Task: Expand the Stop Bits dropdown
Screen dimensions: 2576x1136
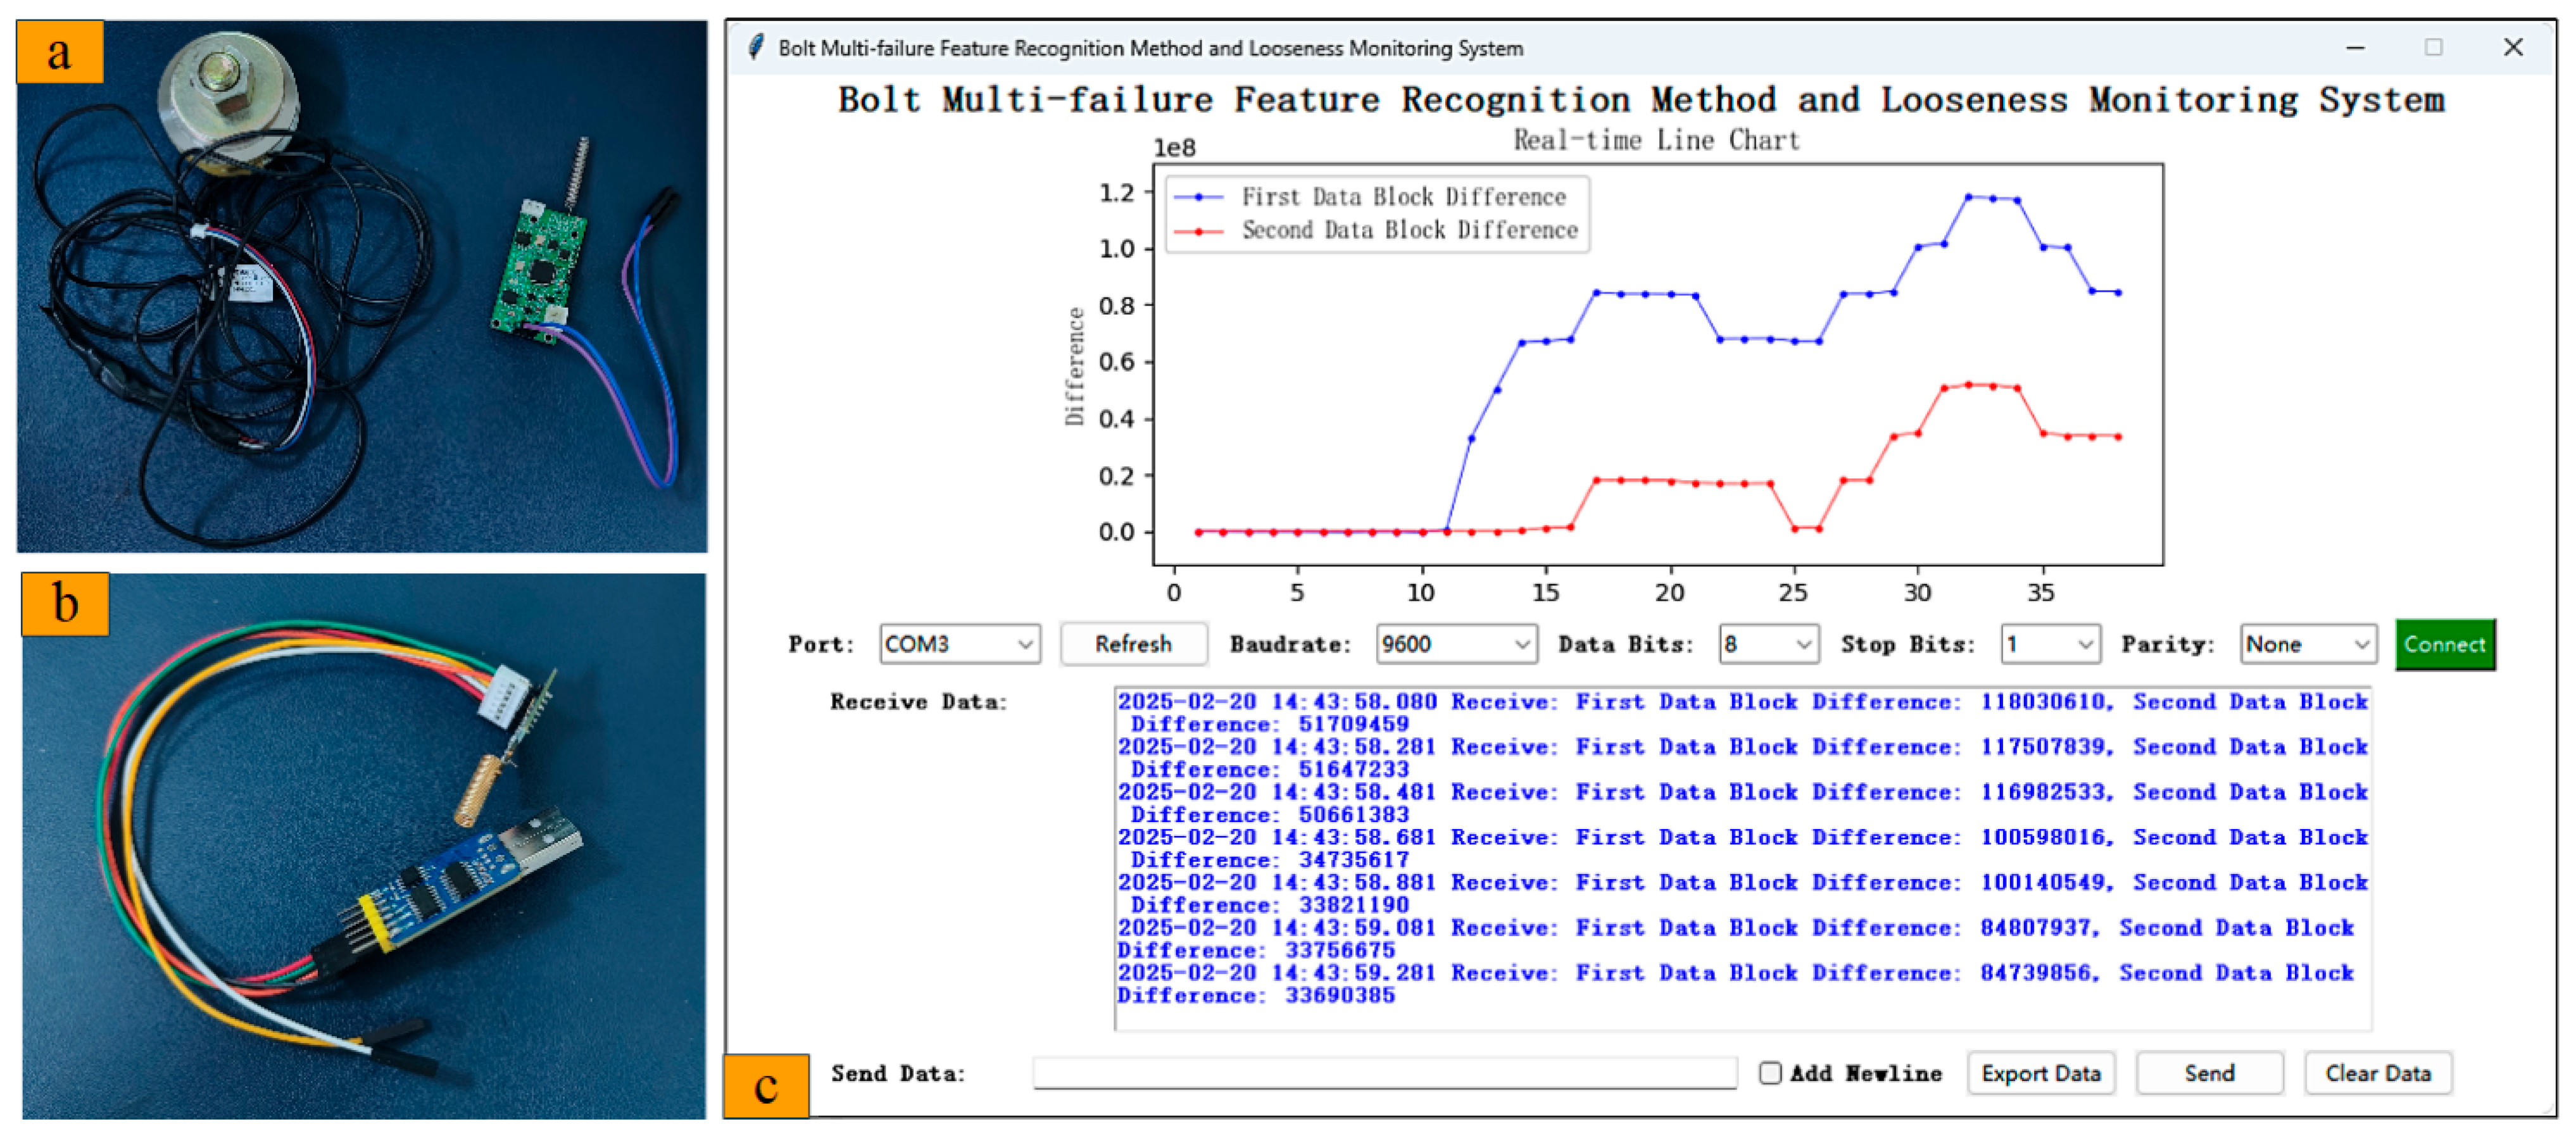Action: [x=2085, y=645]
